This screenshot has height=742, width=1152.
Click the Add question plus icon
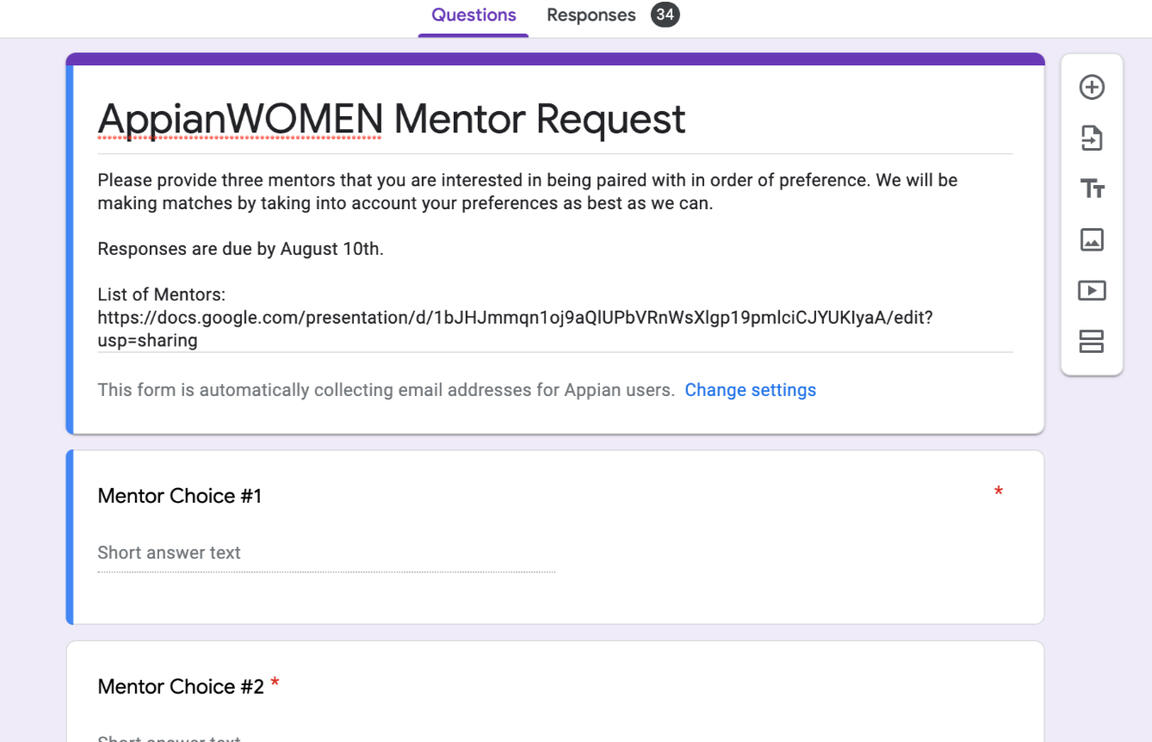[1091, 87]
